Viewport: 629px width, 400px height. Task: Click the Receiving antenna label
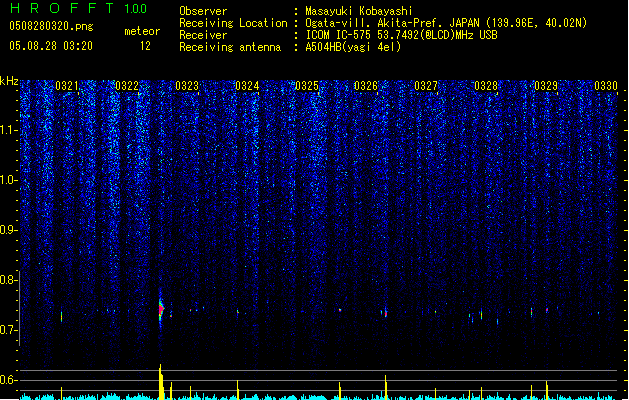pos(230,47)
